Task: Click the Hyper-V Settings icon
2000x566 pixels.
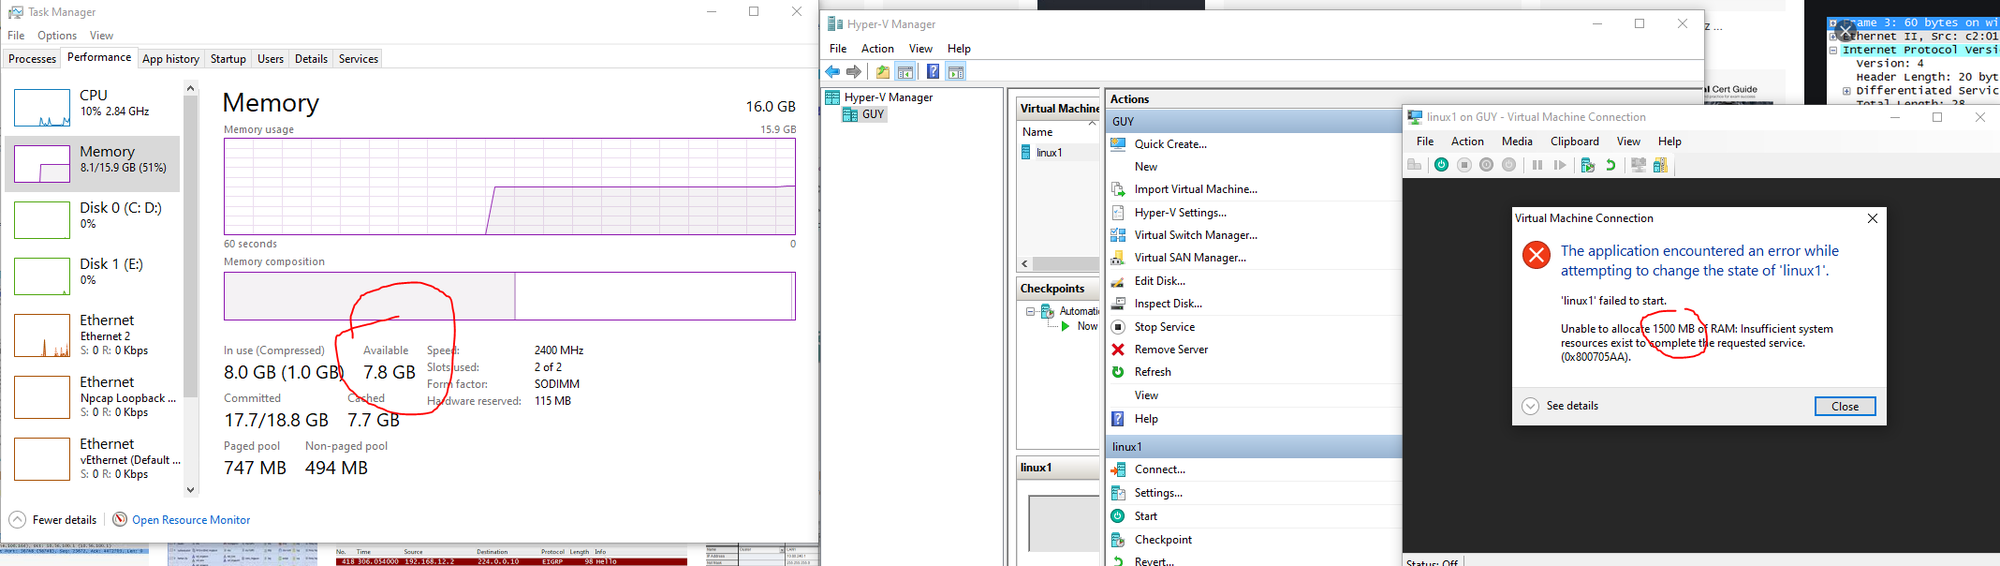Action: tap(1118, 212)
